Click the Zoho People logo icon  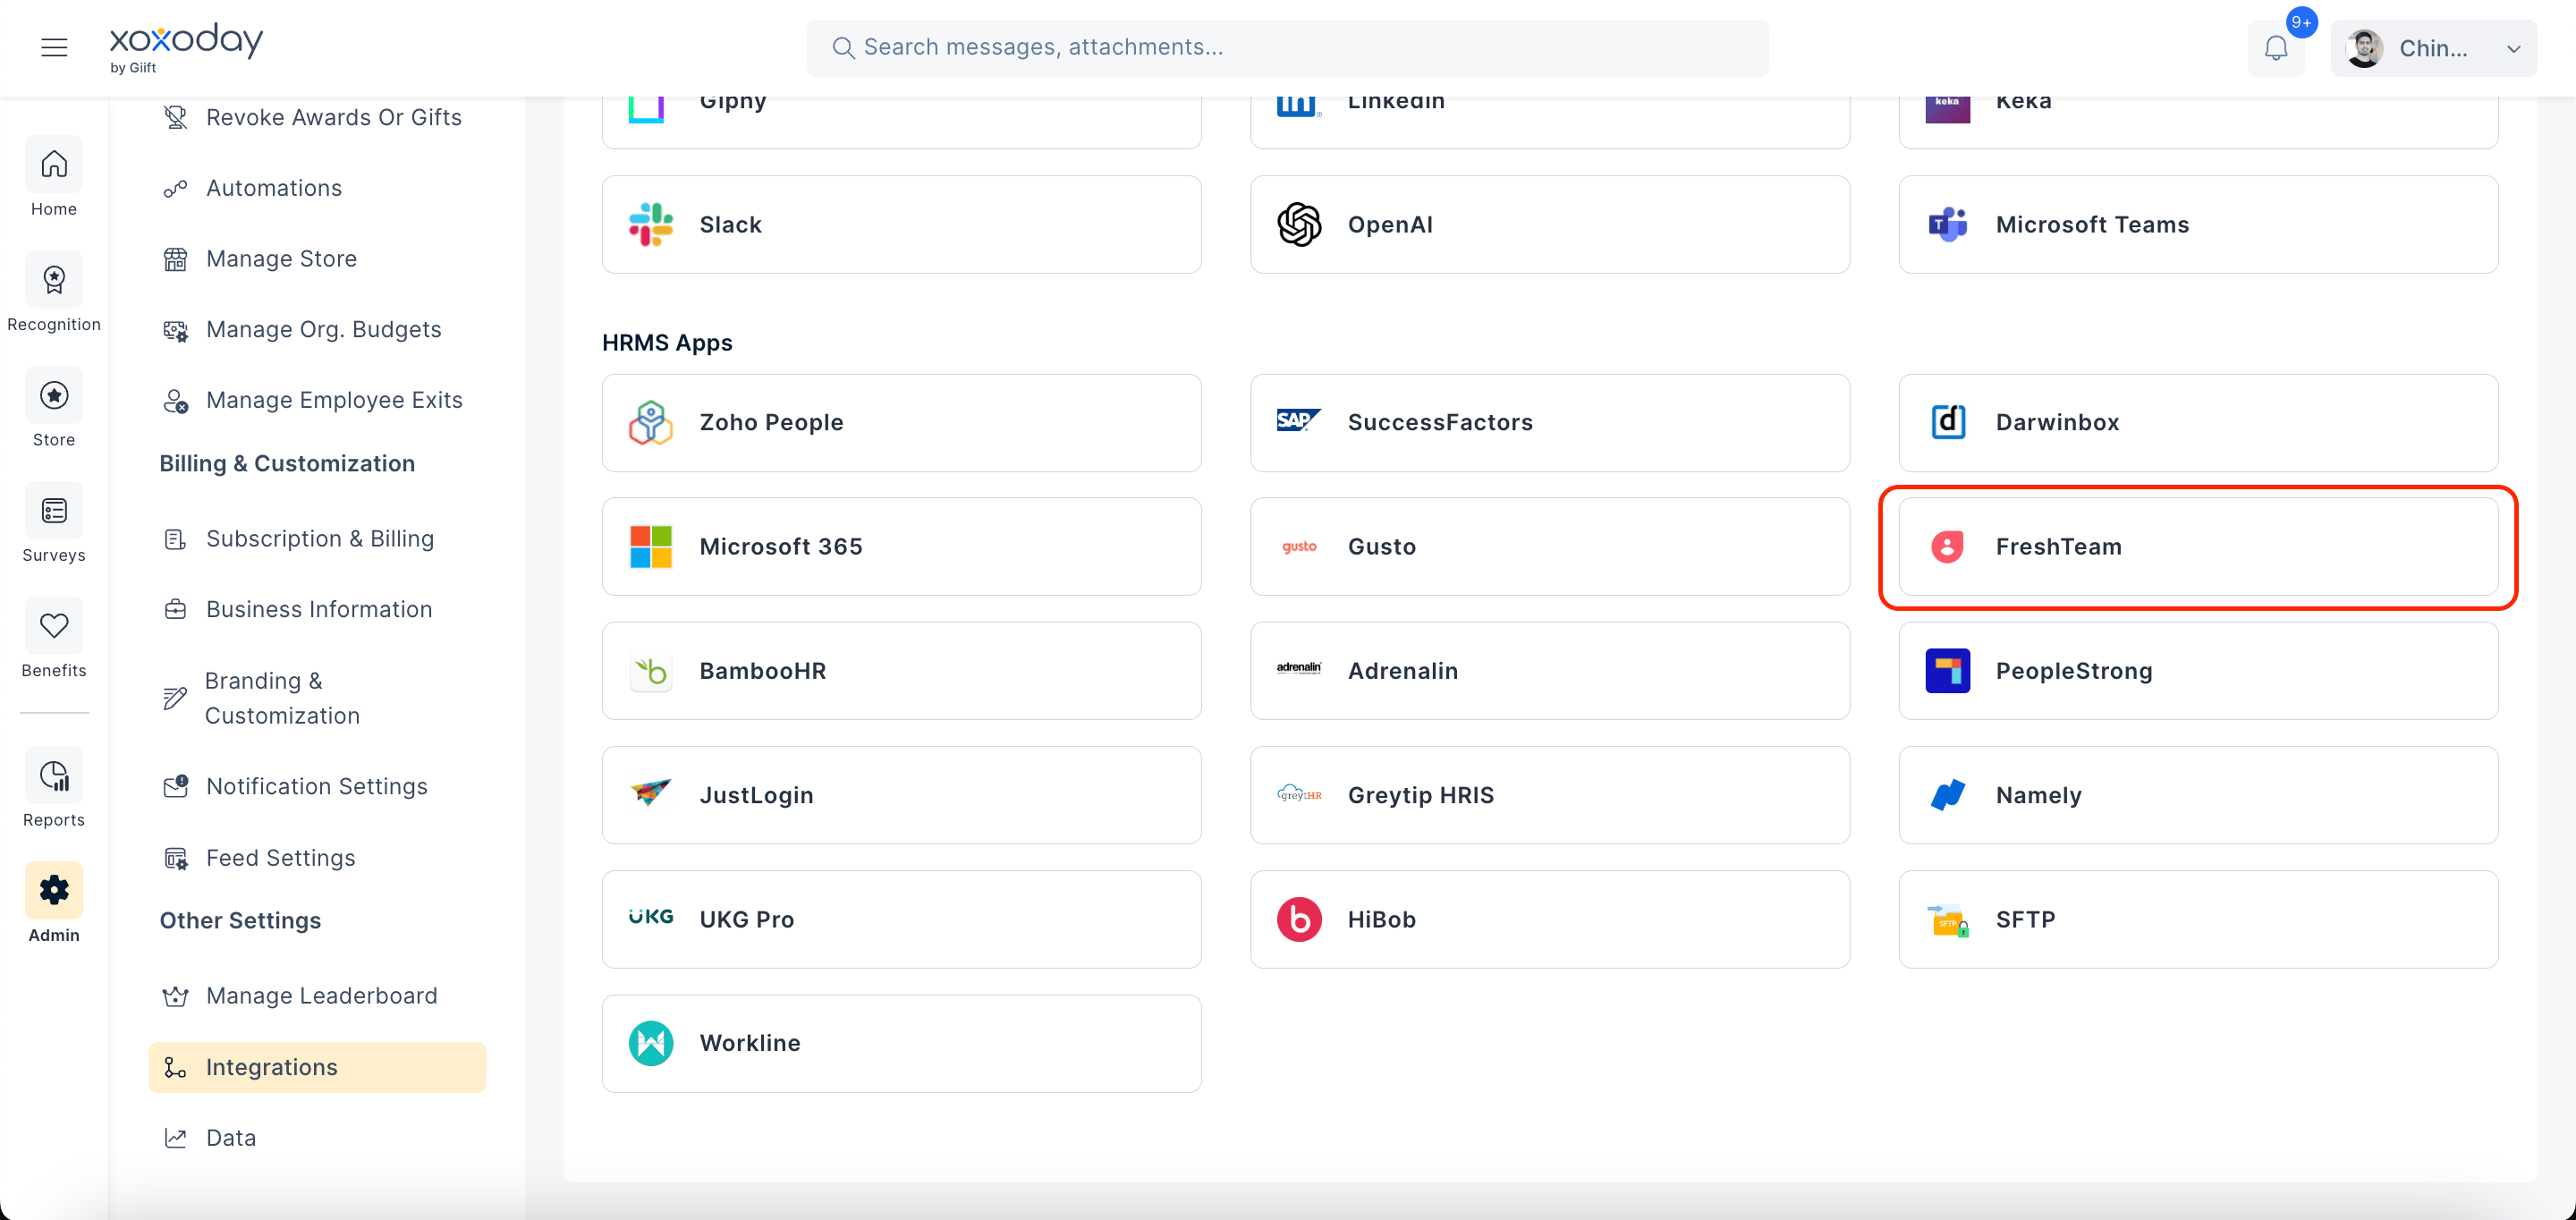(651, 423)
